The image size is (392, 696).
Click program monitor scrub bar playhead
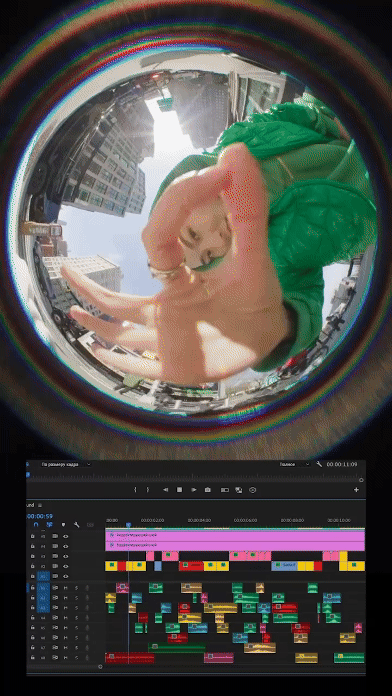pos(28,475)
